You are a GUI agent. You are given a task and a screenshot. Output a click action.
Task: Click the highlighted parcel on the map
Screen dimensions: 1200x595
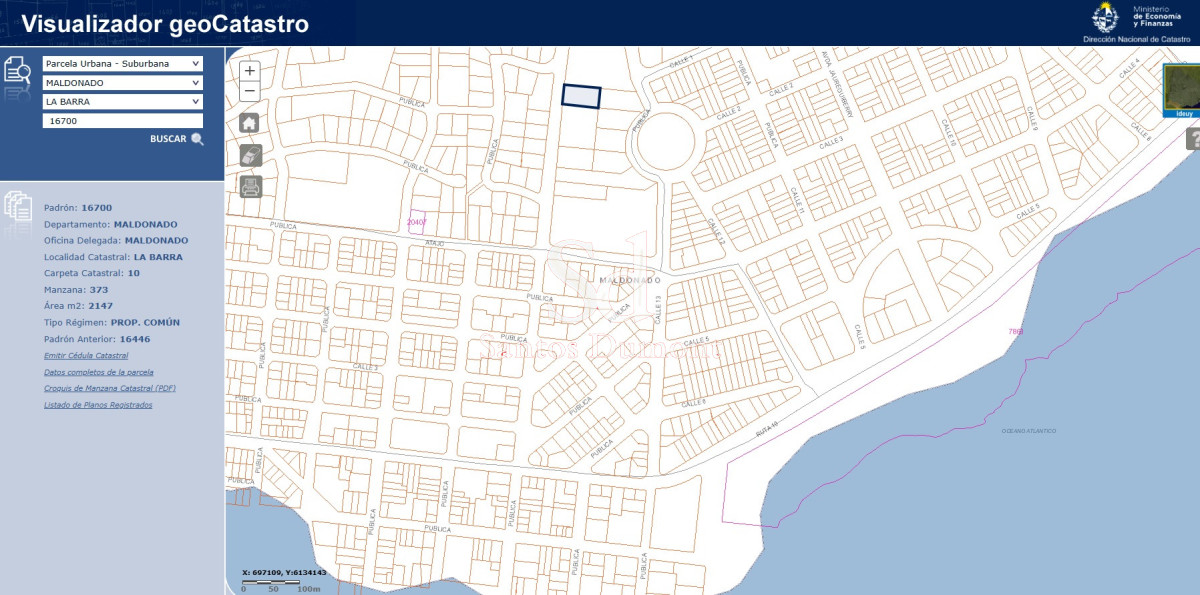[581, 96]
